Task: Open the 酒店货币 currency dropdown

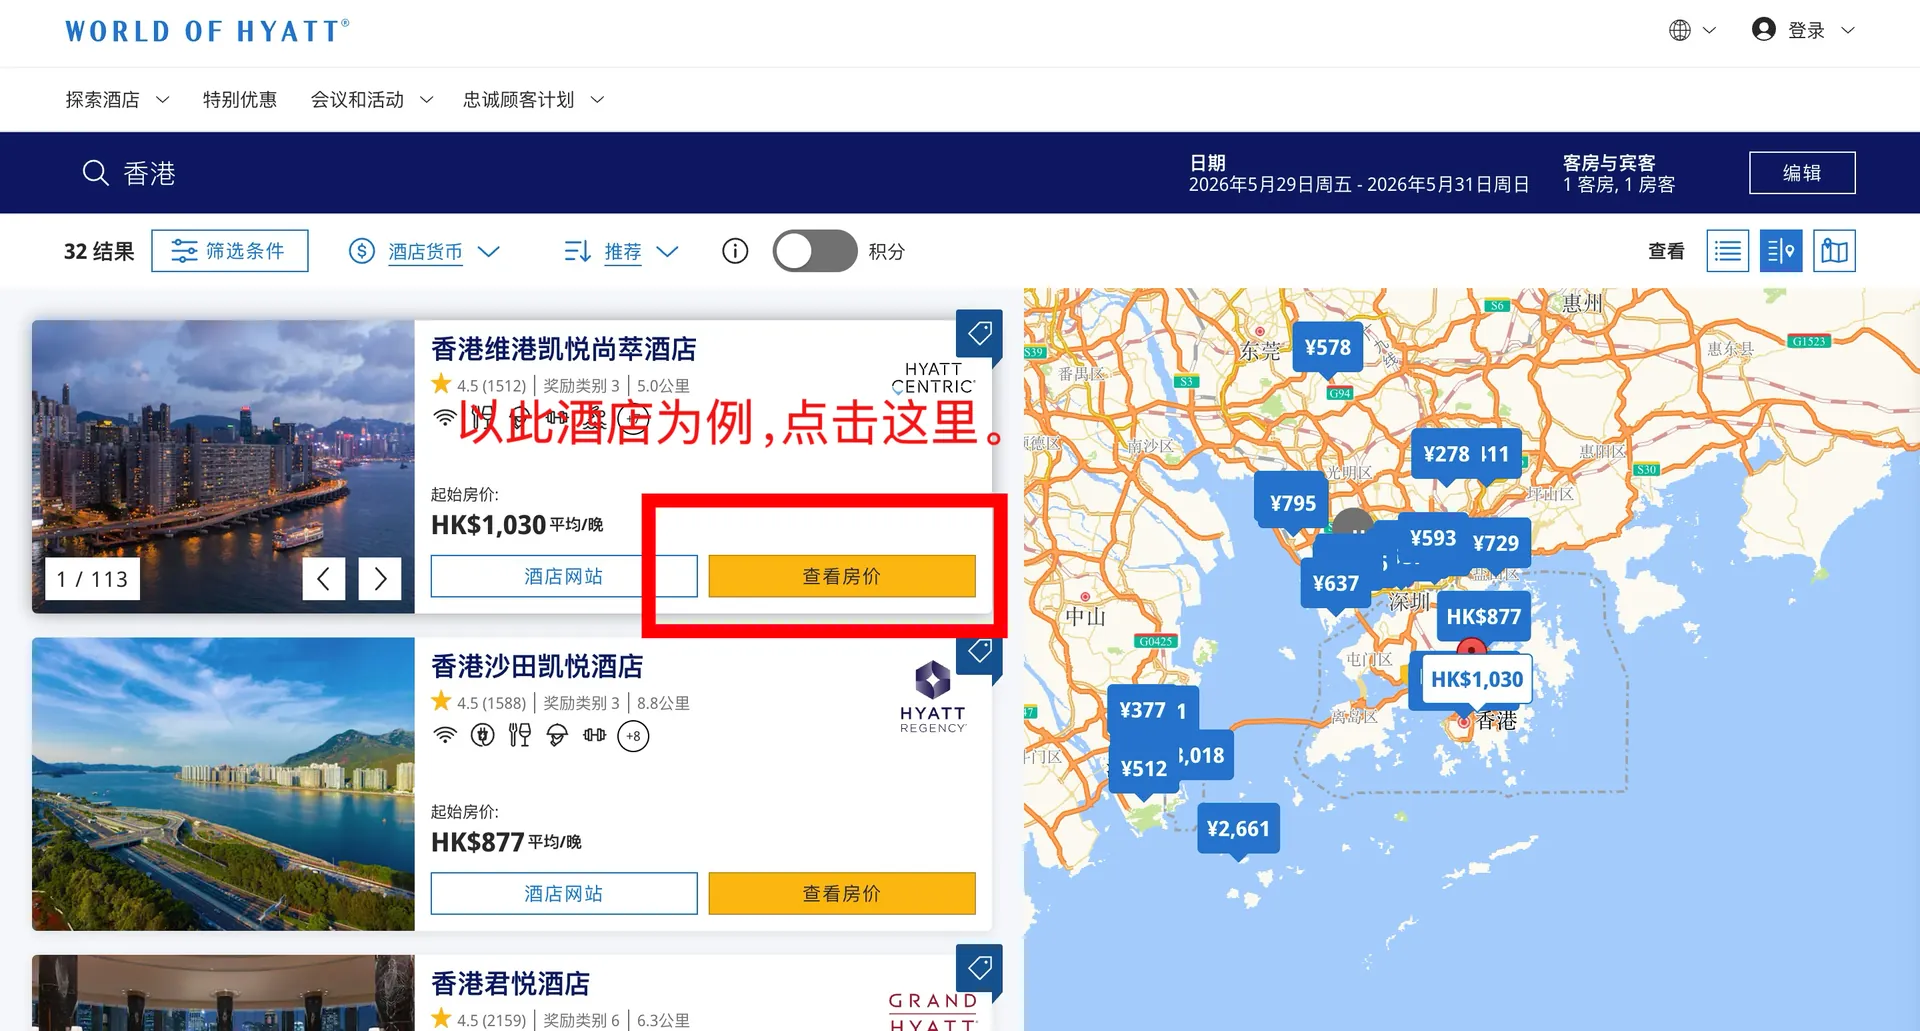Action: [443, 252]
